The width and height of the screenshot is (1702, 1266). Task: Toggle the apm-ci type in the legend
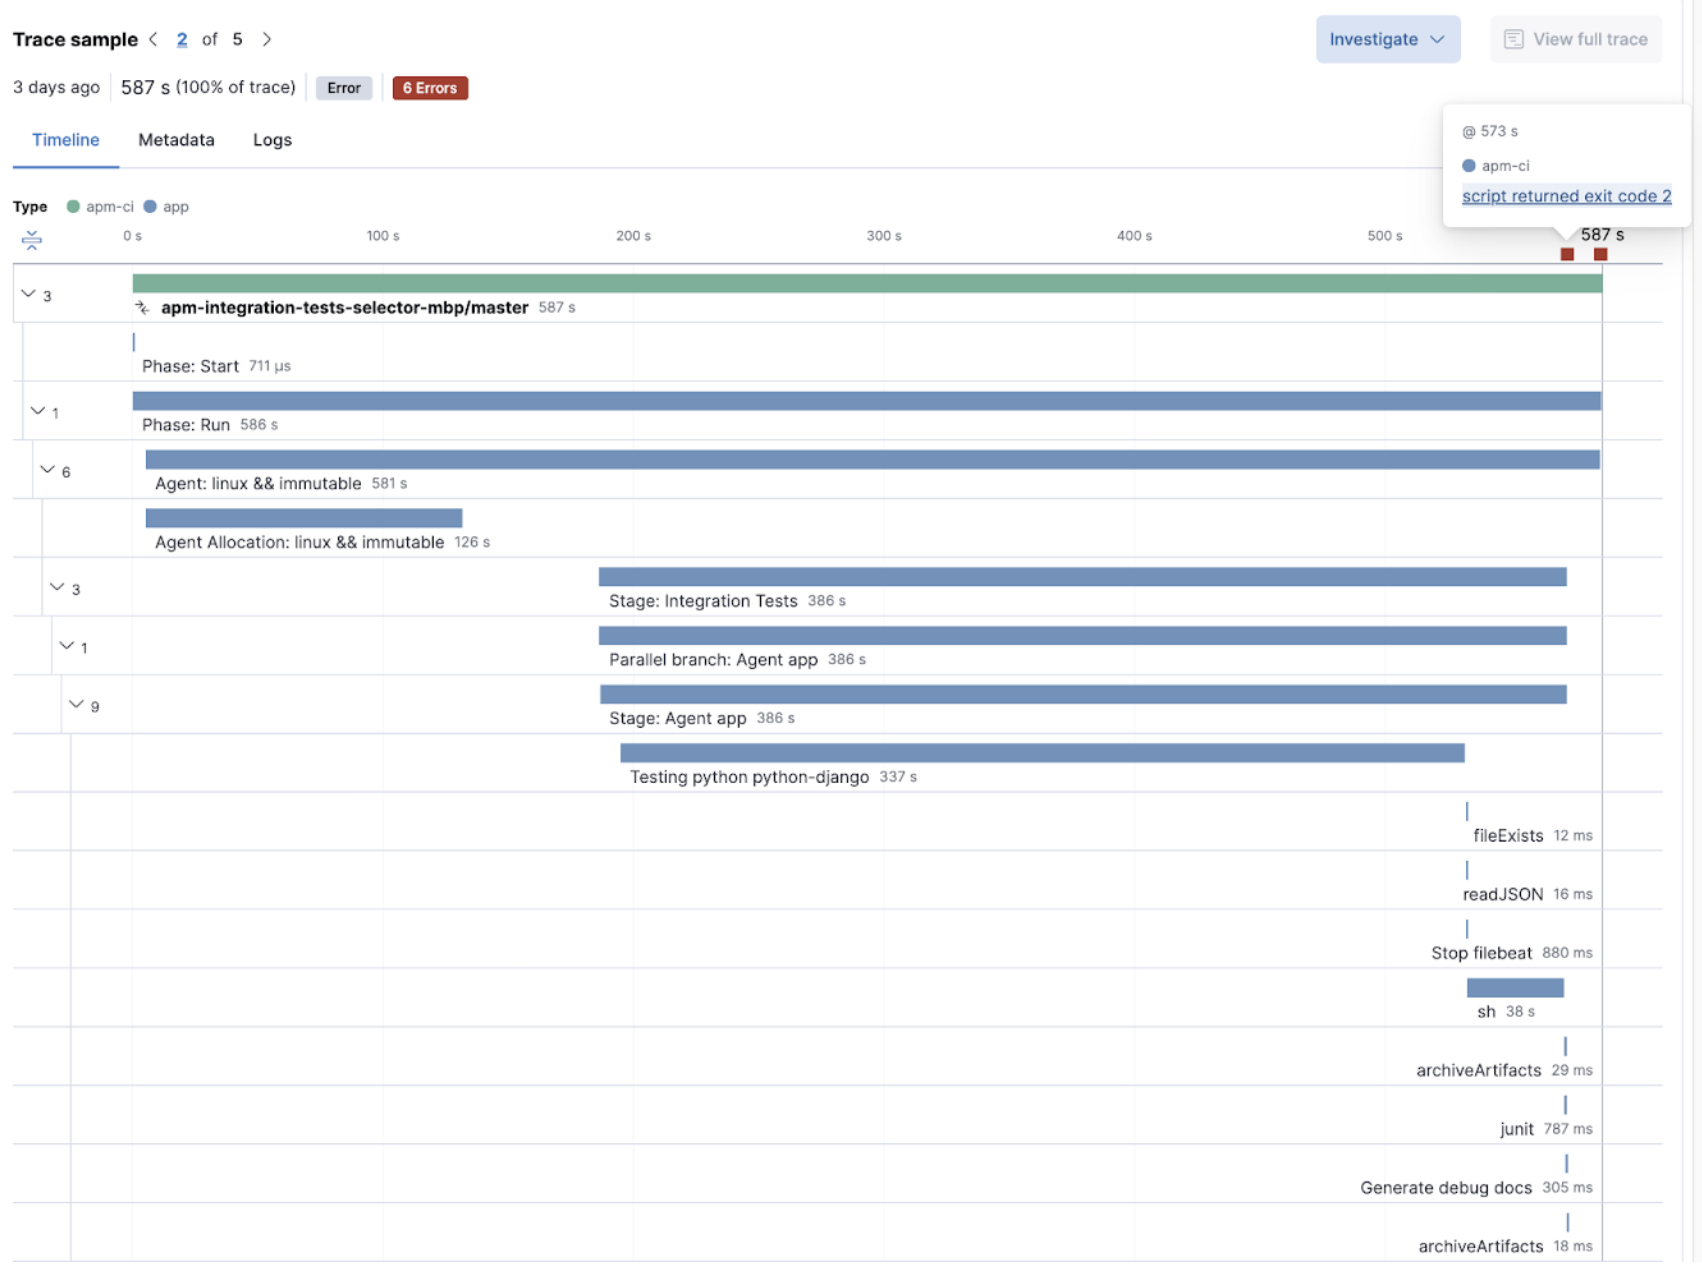(71, 207)
